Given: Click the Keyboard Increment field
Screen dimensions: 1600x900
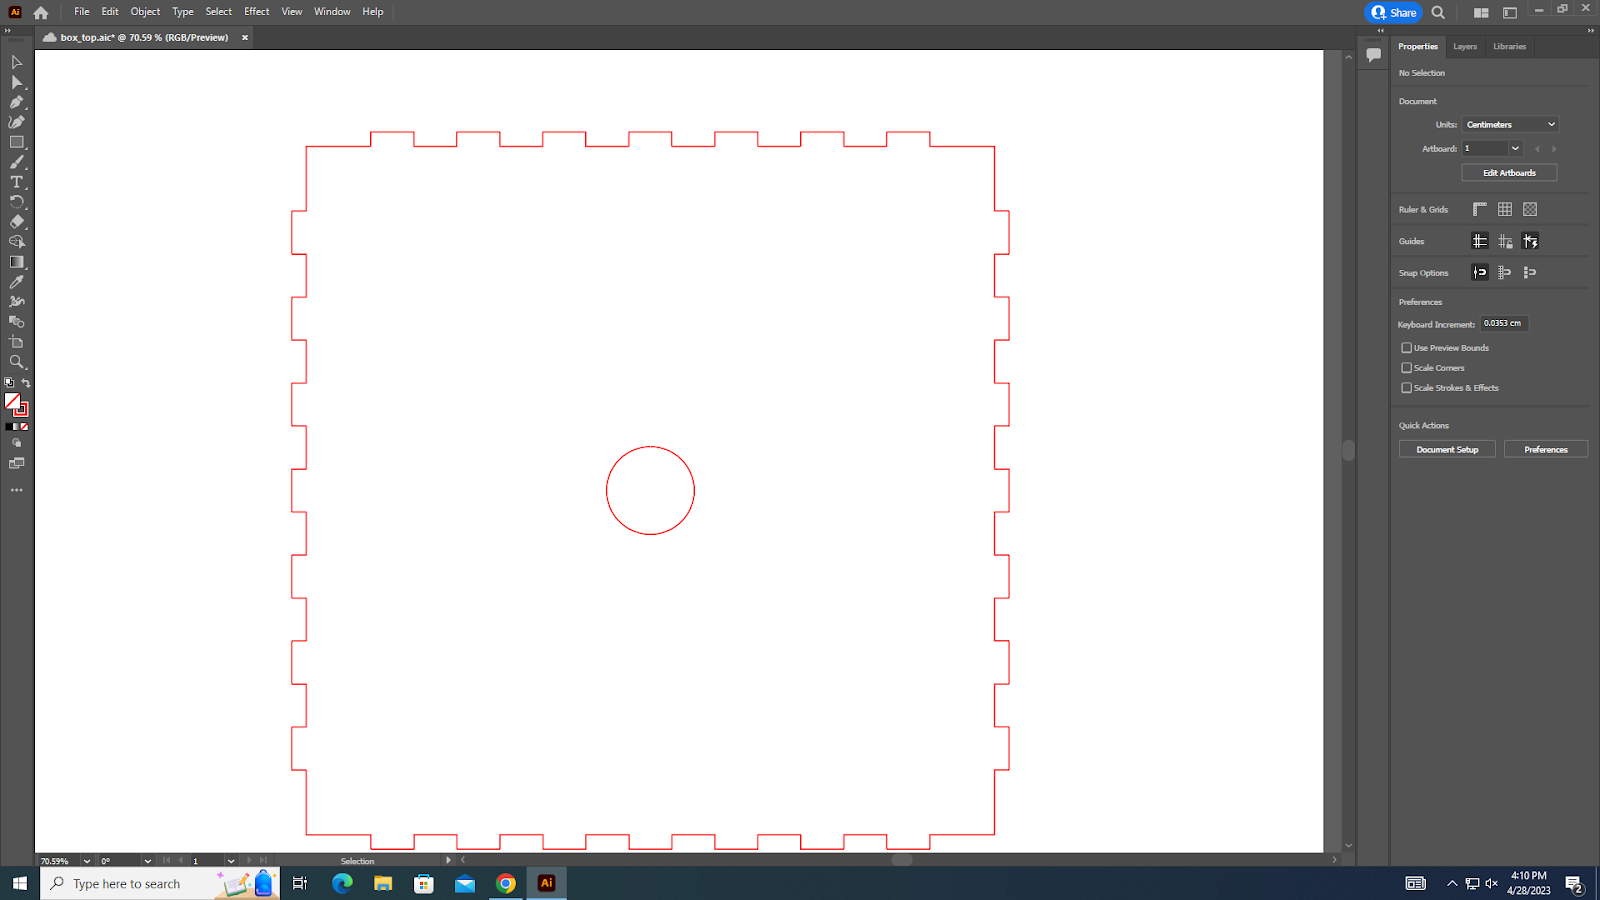Looking at the screenshot, I should [1504, 324].
